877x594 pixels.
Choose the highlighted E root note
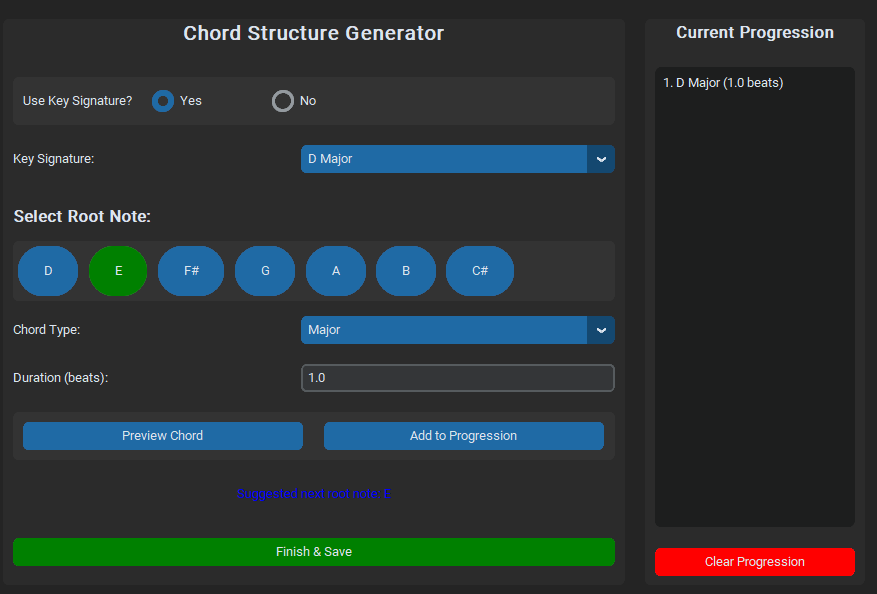[x=118, y=271]
